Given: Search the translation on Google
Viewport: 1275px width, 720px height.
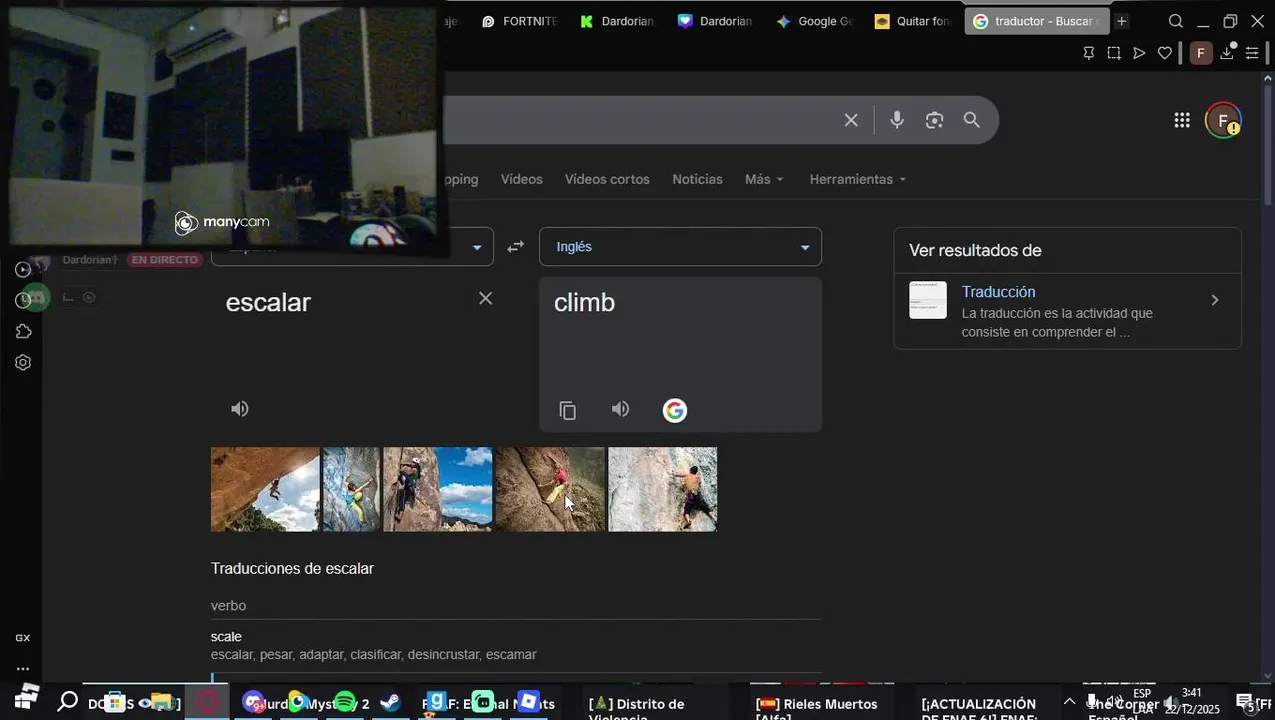Looking at the screenshot, I should (x=675, y=410).
